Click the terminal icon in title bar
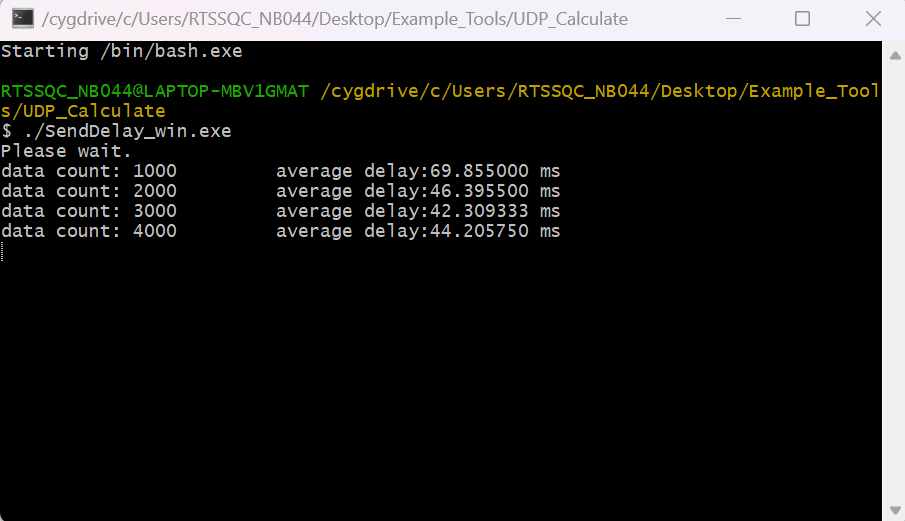Viewport: 905px width, 521px height. pos(22,19)
